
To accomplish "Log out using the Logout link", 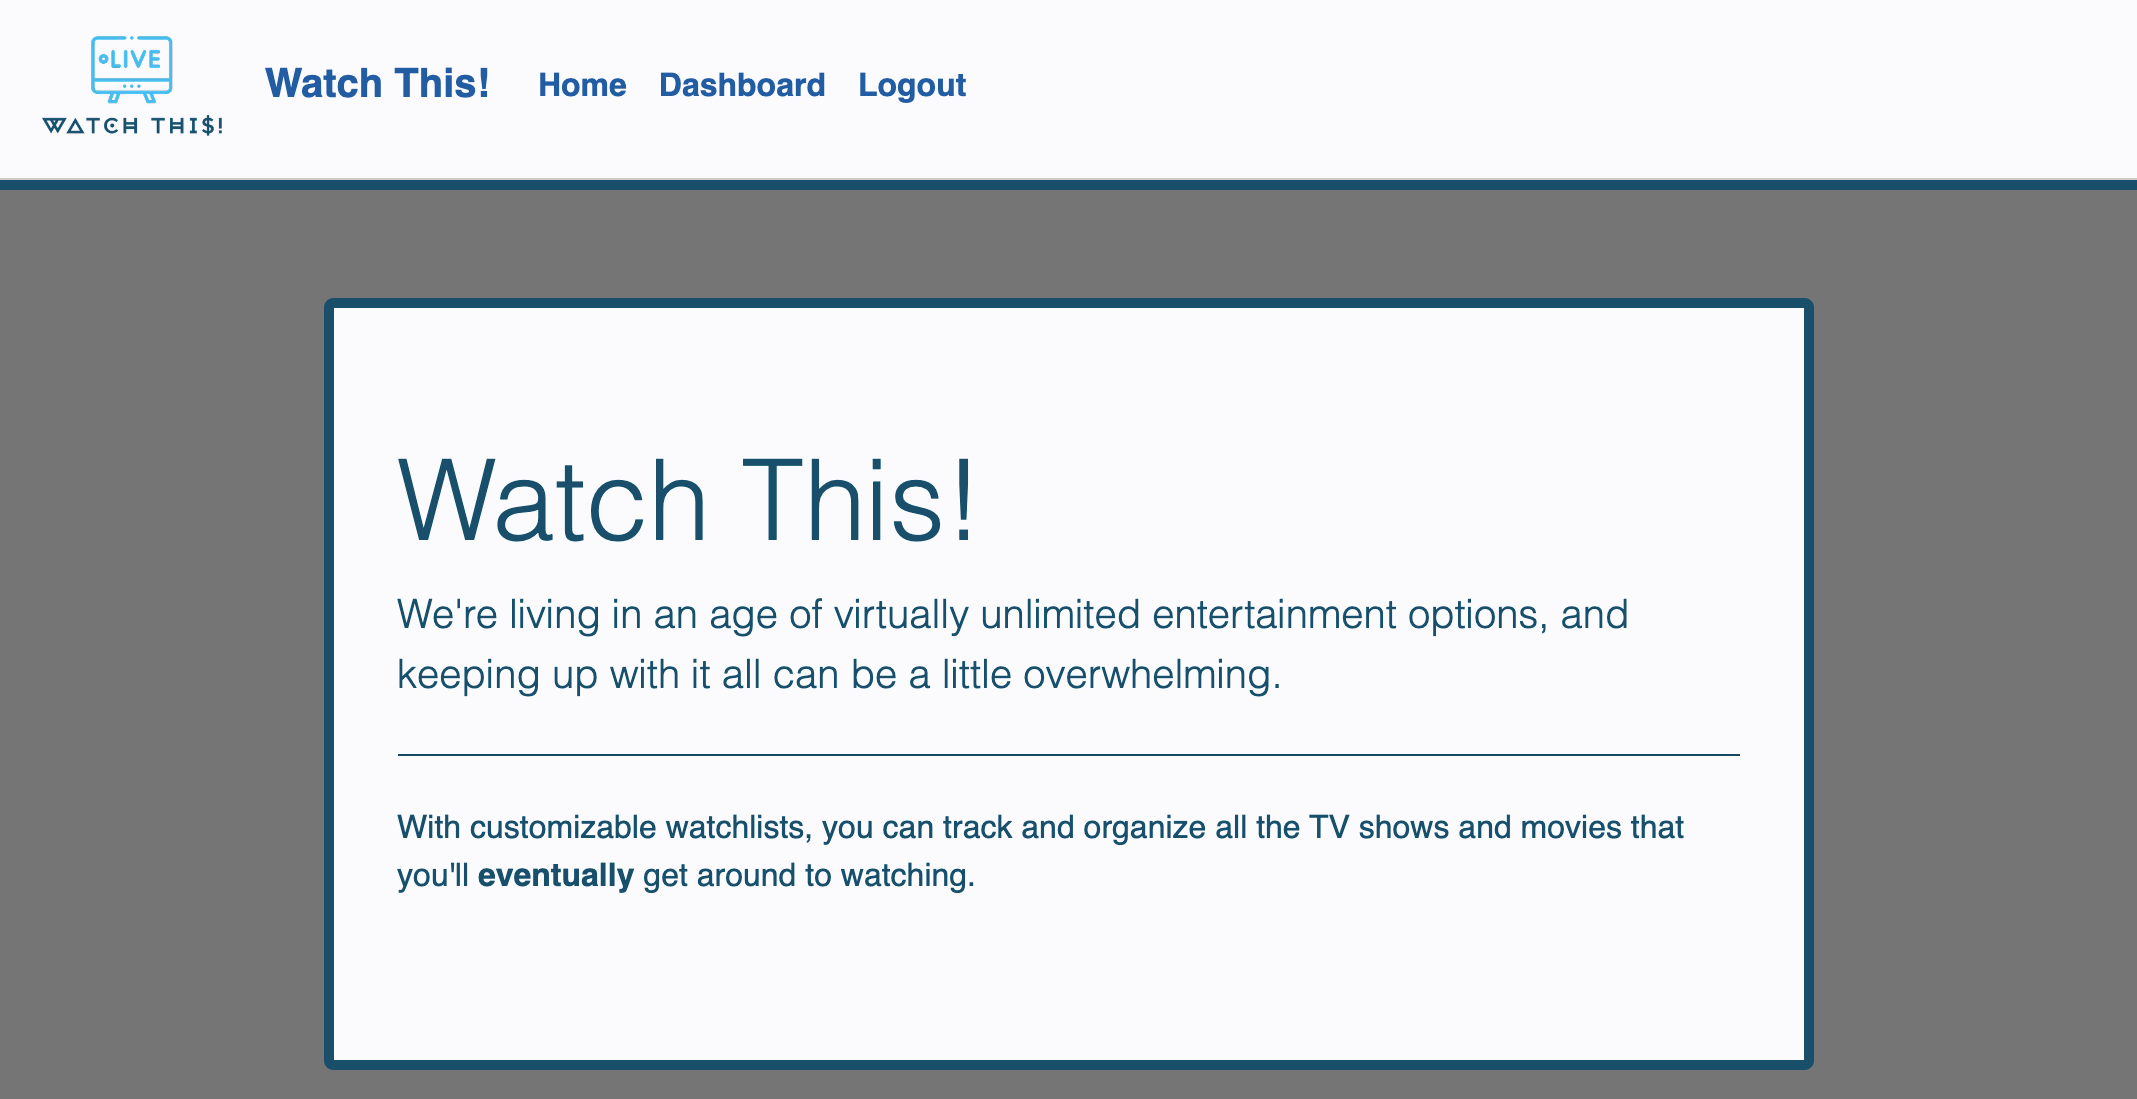I will pyautogui.click(x=911, y=85).
